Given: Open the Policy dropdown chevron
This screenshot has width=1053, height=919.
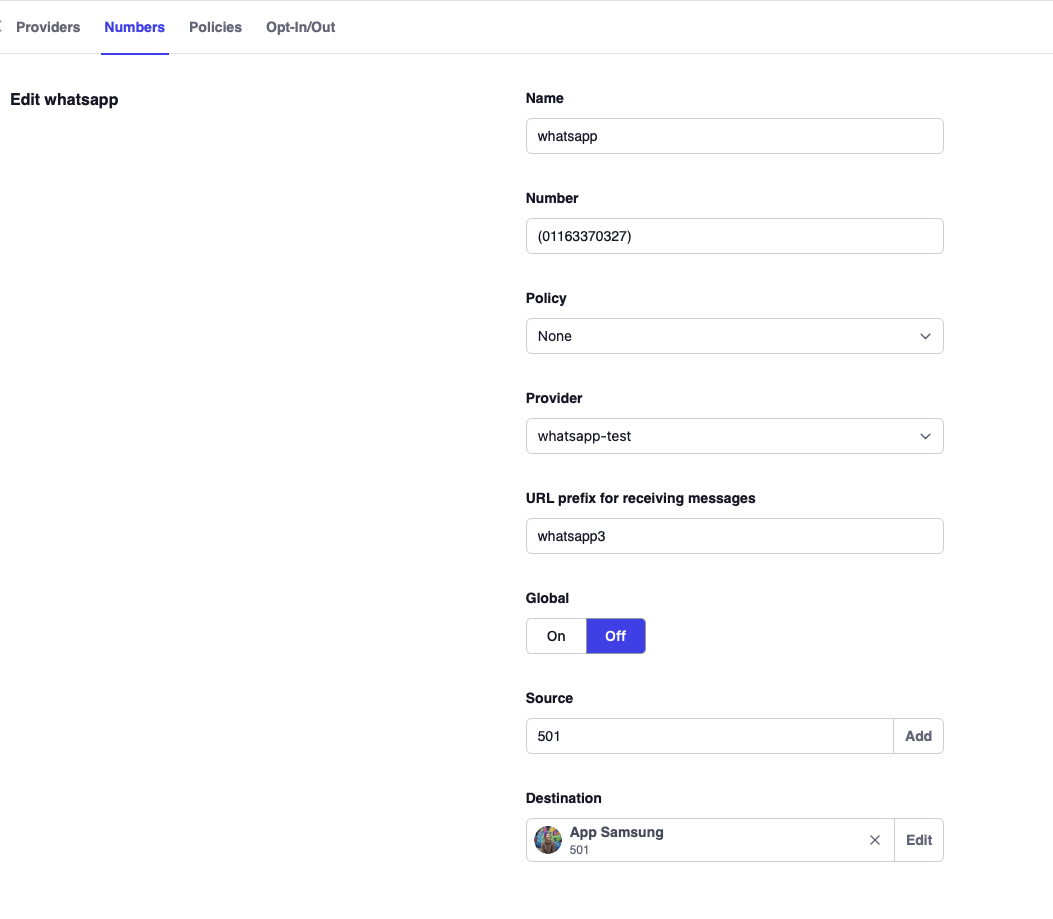Looking at the screenshot, I should pos(925,336).
